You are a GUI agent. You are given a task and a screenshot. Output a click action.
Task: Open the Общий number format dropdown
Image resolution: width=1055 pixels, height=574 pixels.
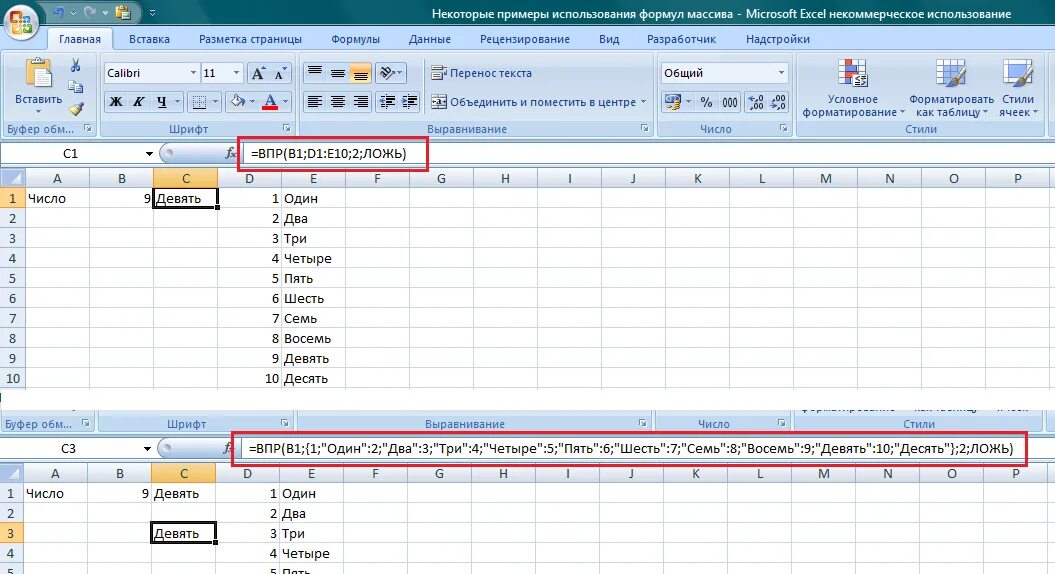781,73
